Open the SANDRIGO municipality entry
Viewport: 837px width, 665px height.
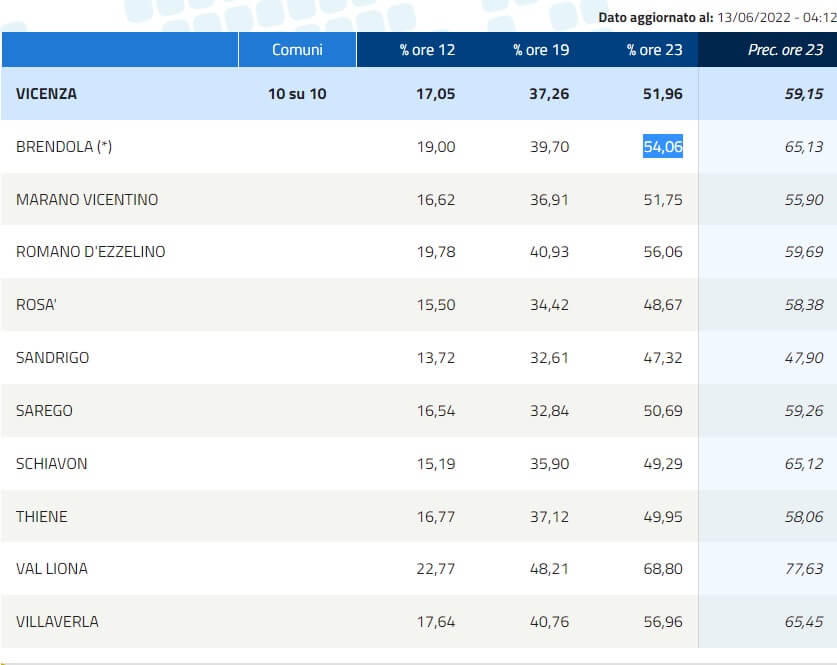pos(52,357)
